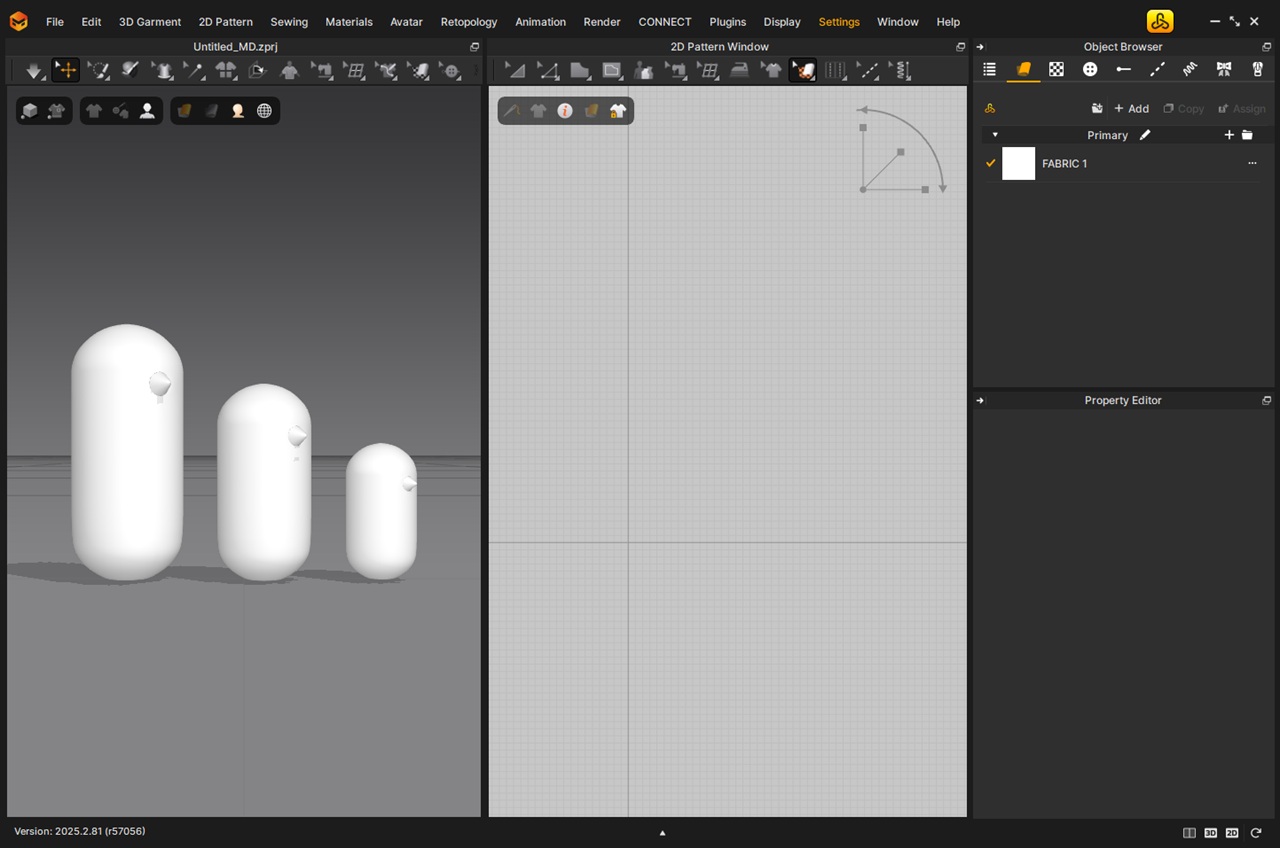Image resolution: width=1280 pixels, height=848 pixels.
Task: Open FABRIC 1 more options menu
Action: pos(1252,163)
